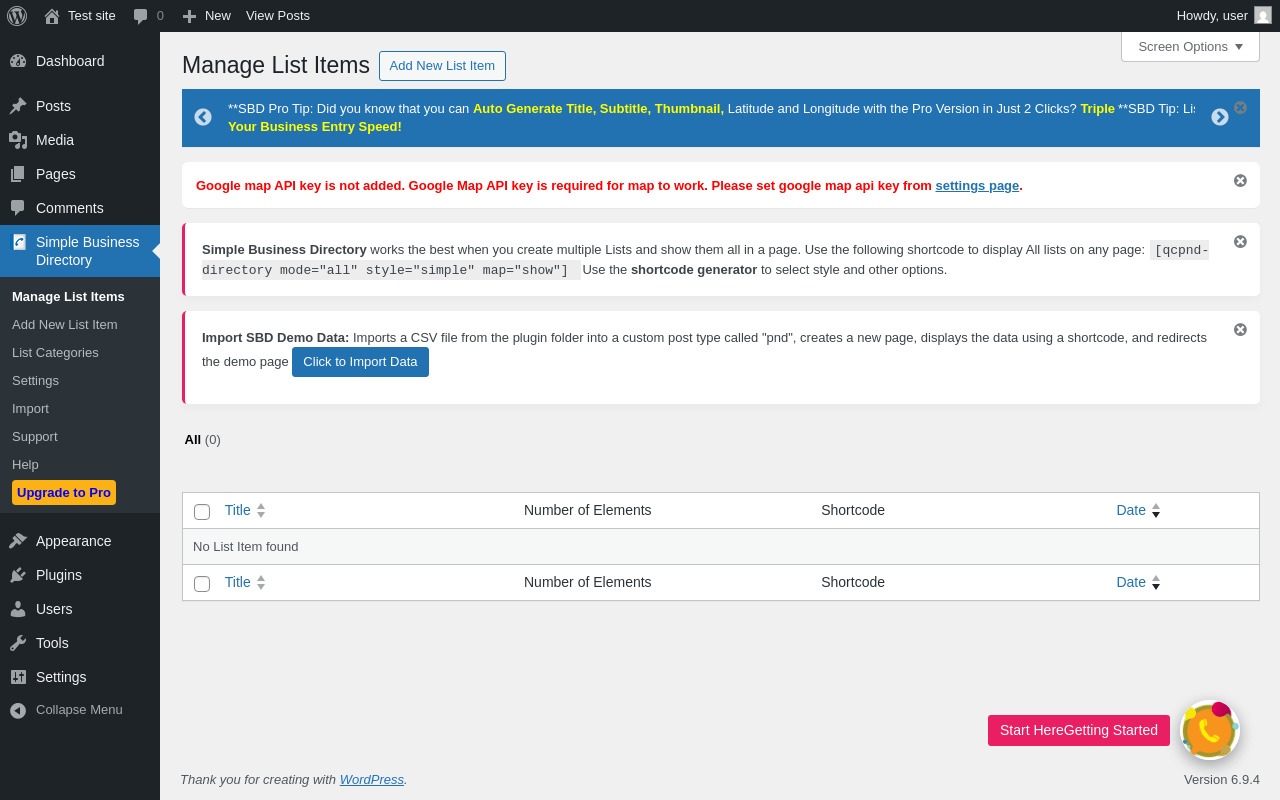Open the WordPress link in footer
Image resolution: width=1280 pixels, height=800 pixels.
372,779
